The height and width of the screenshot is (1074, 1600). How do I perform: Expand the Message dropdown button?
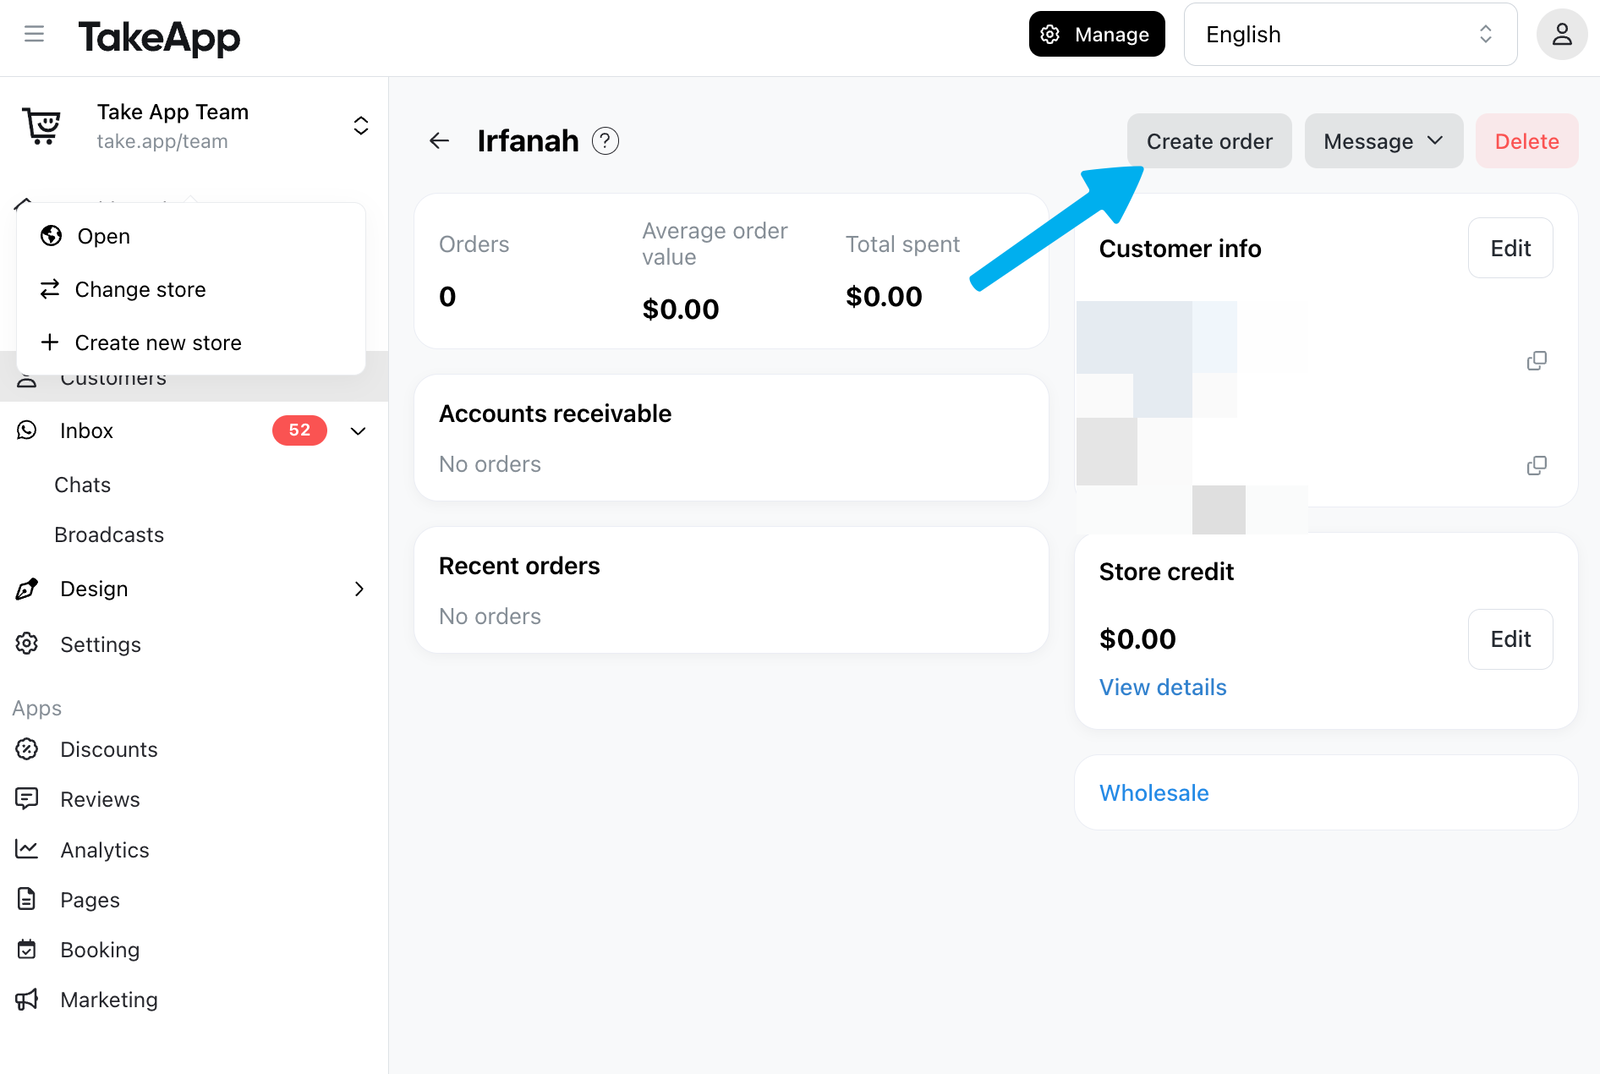(x=1383, y=141)
